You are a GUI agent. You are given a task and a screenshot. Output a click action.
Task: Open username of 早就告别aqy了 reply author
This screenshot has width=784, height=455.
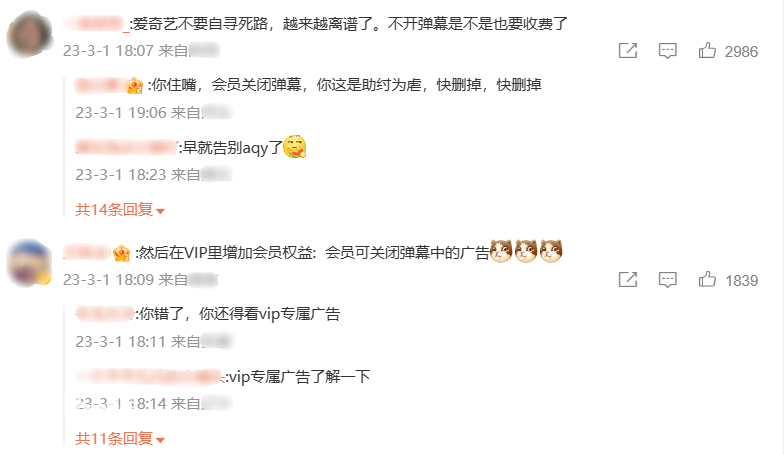126,148
